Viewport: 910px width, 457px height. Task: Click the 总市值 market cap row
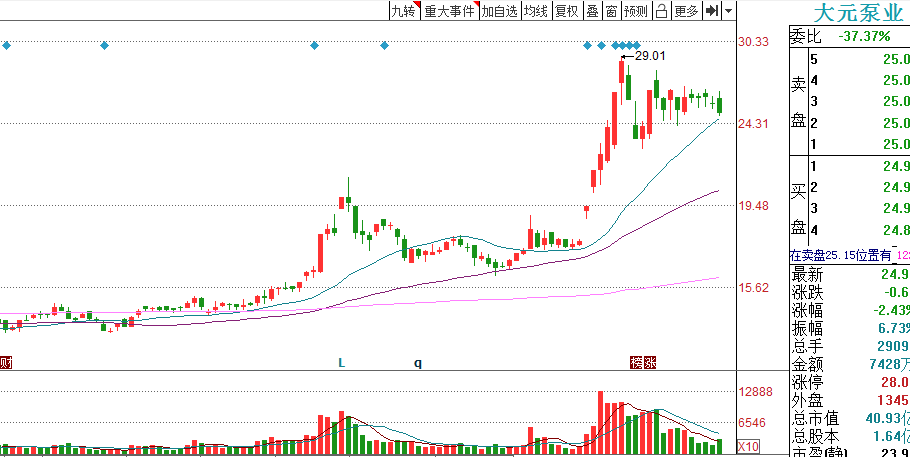[x=850, y=418]
